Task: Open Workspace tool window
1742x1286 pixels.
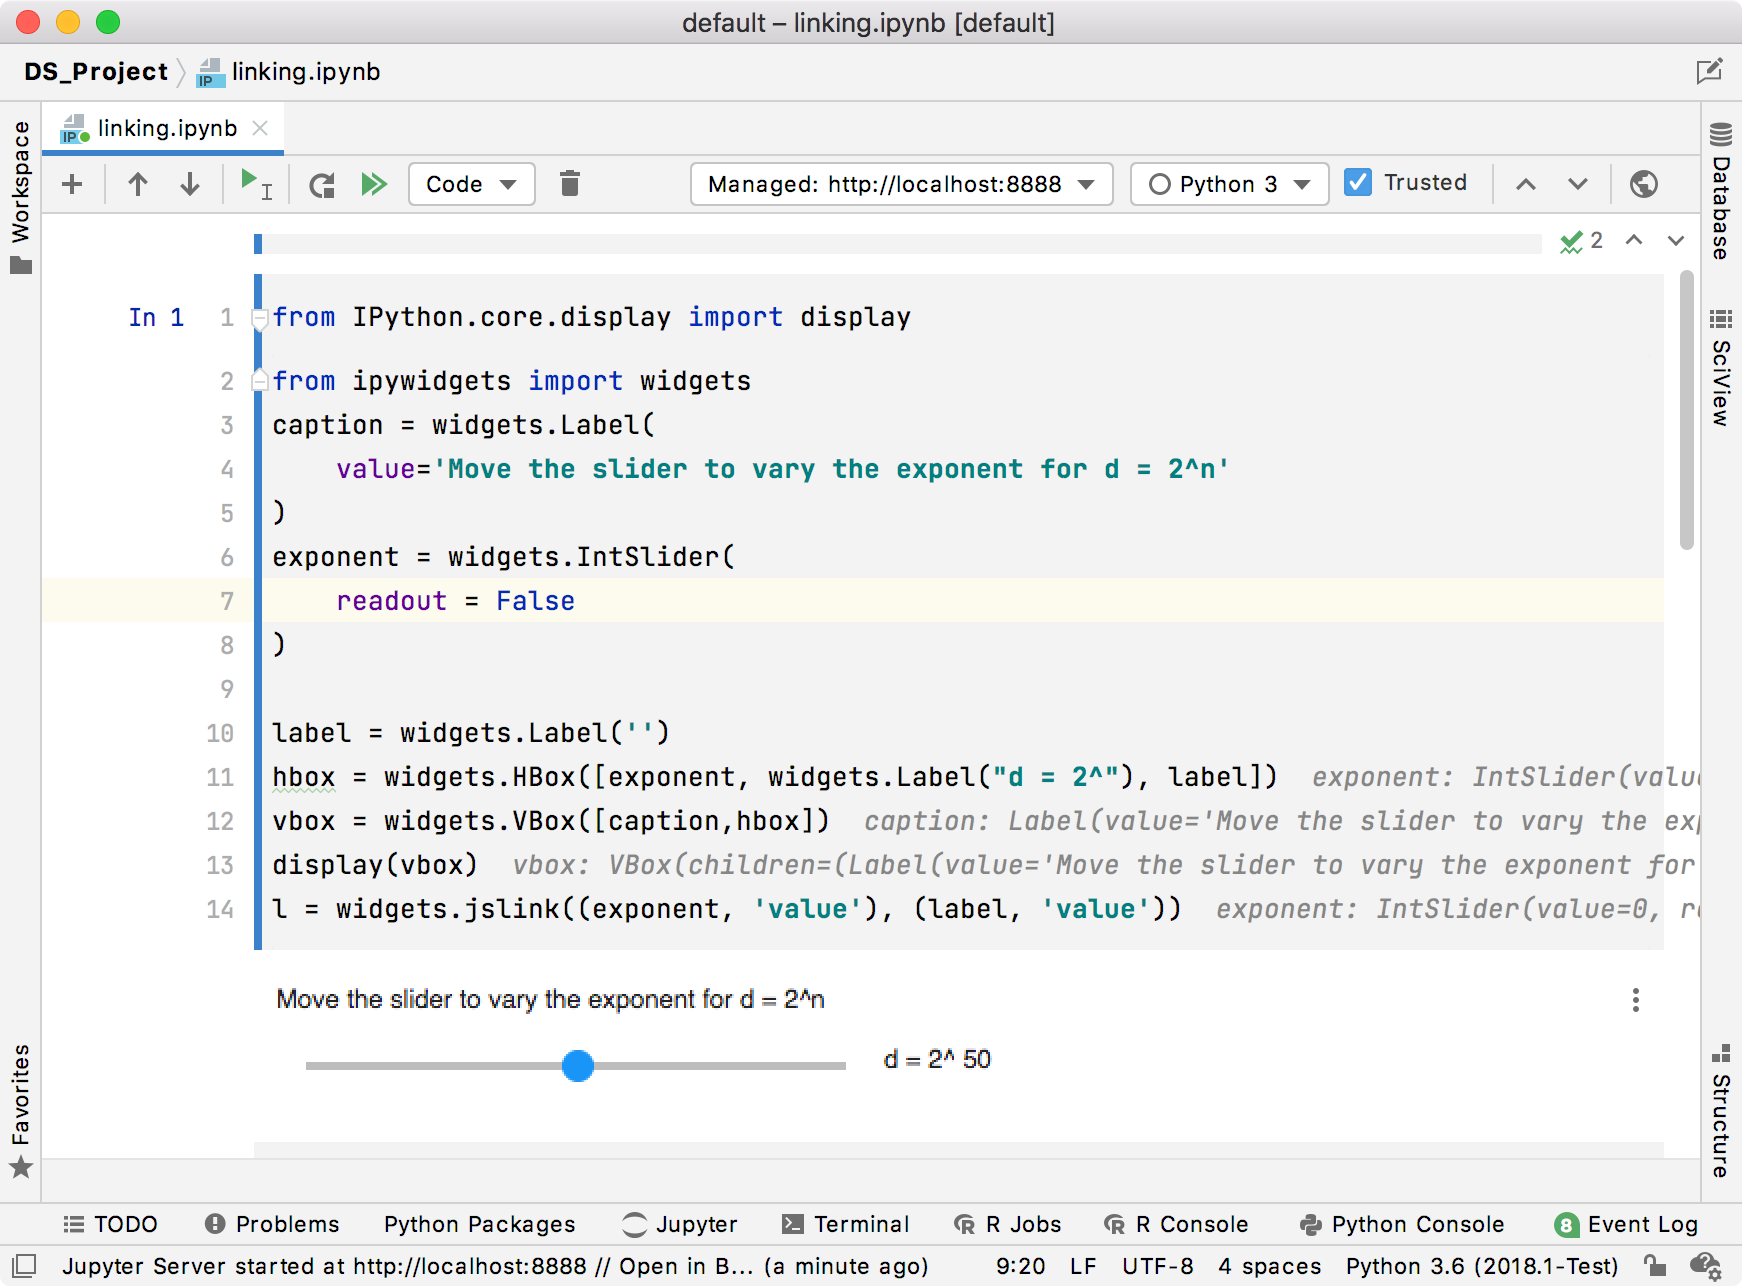Action: (x=21, y=197)
